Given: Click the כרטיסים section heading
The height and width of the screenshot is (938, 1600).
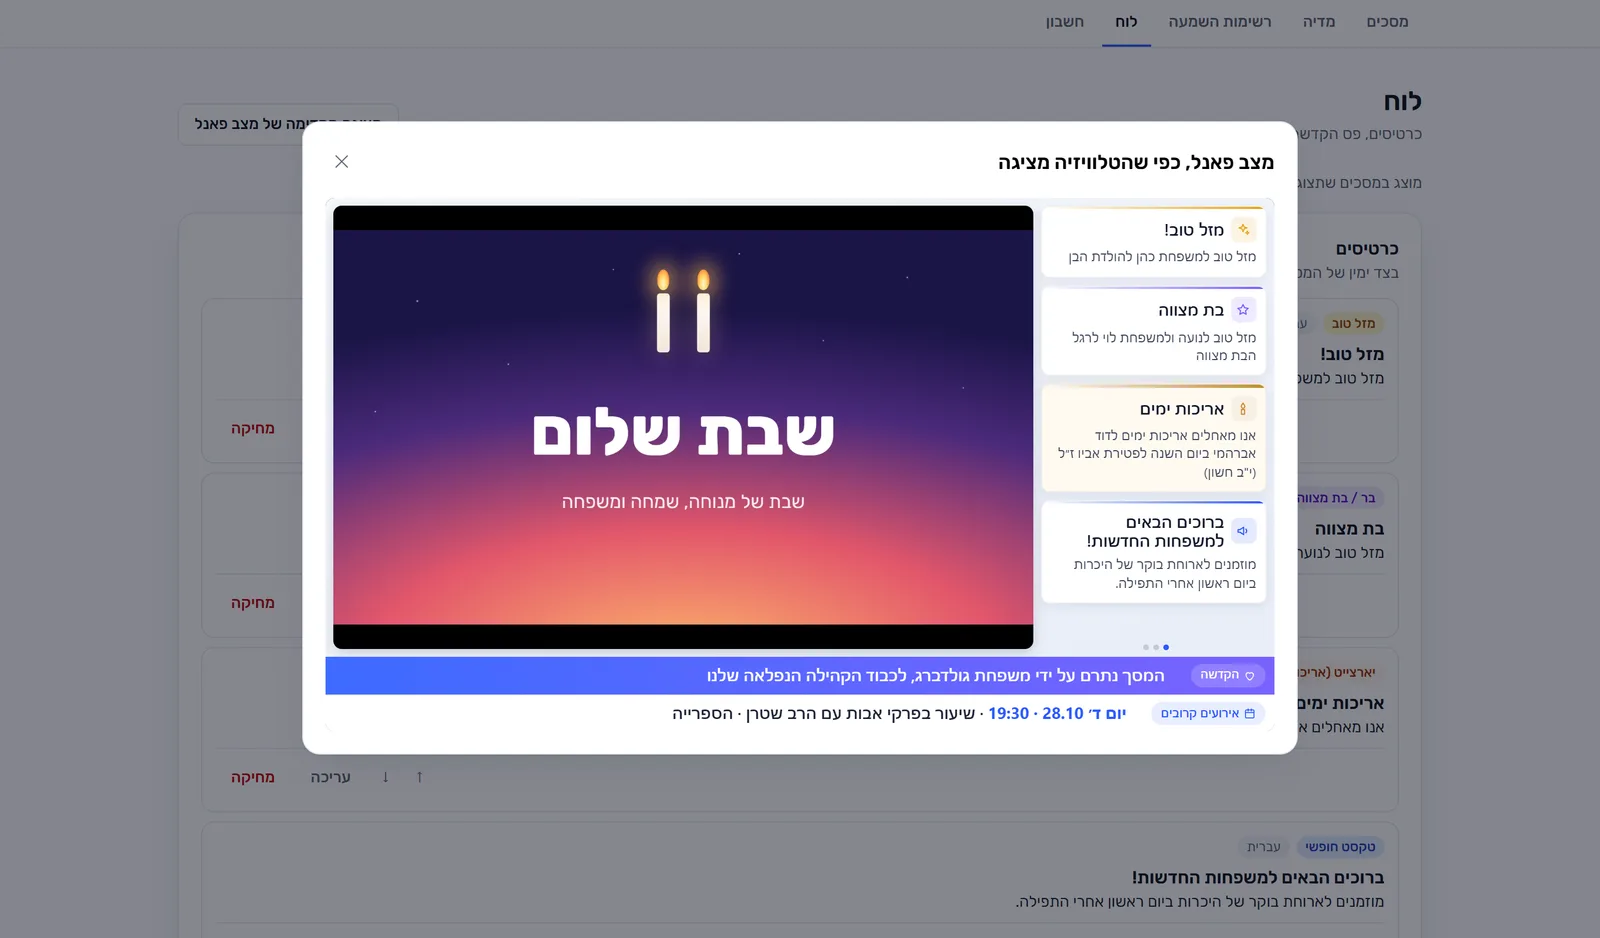Looking at the screenshot, I should click(x=1367, y=249).
